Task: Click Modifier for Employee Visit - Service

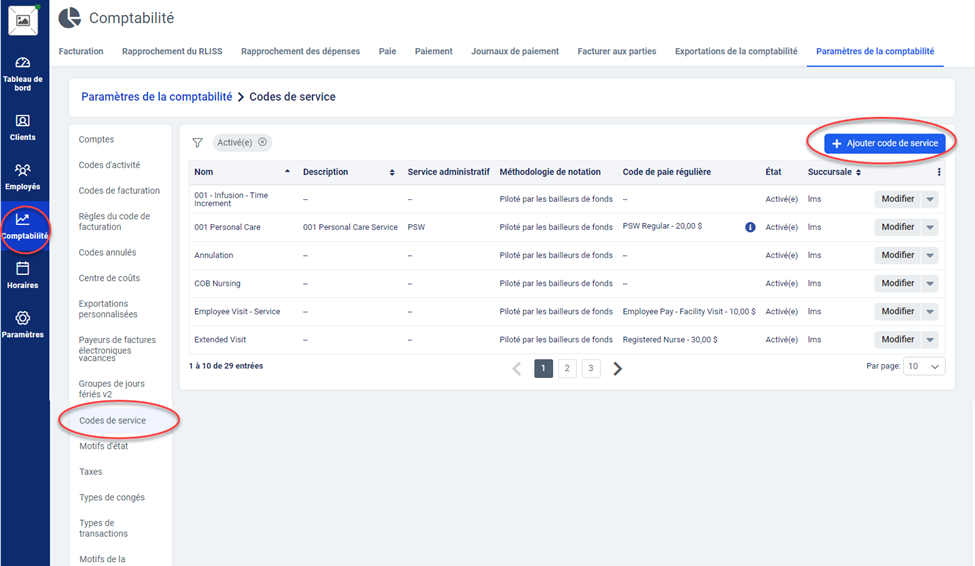Action: 898,311
